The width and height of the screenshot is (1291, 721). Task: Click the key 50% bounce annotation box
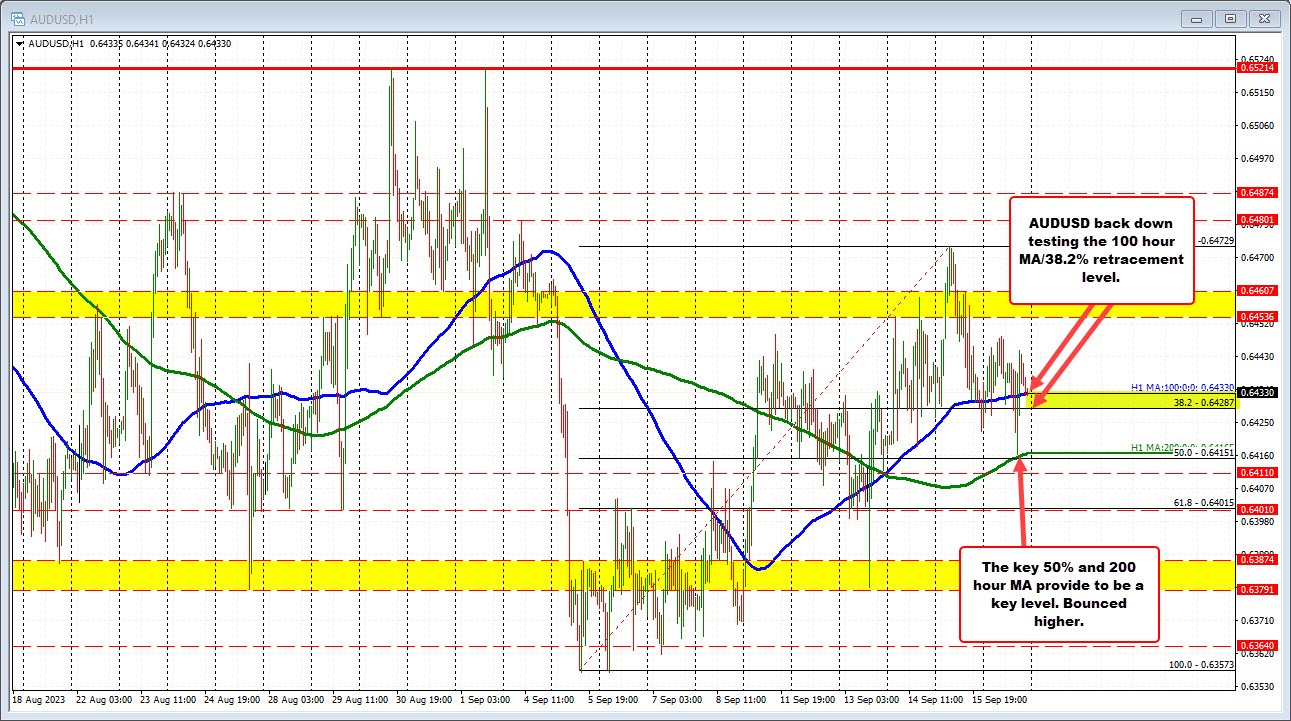pos(1058,595)
